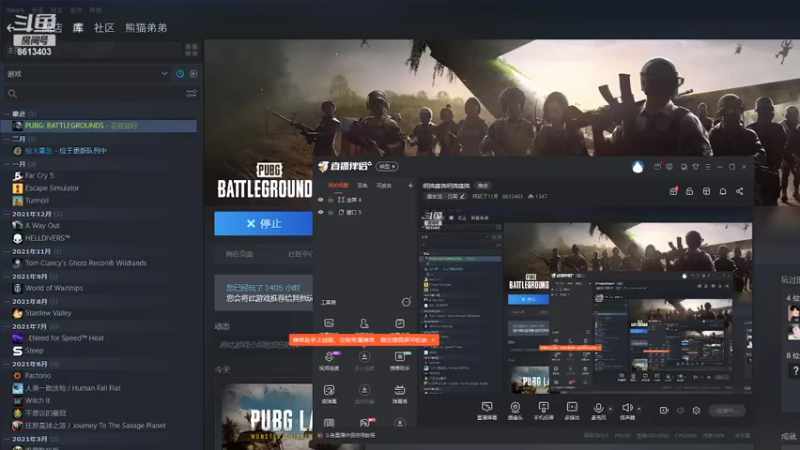Click the round icon beside 工具箱 header
The width and height of the screenshot is (800, 450).
click(x=406, y=302)
